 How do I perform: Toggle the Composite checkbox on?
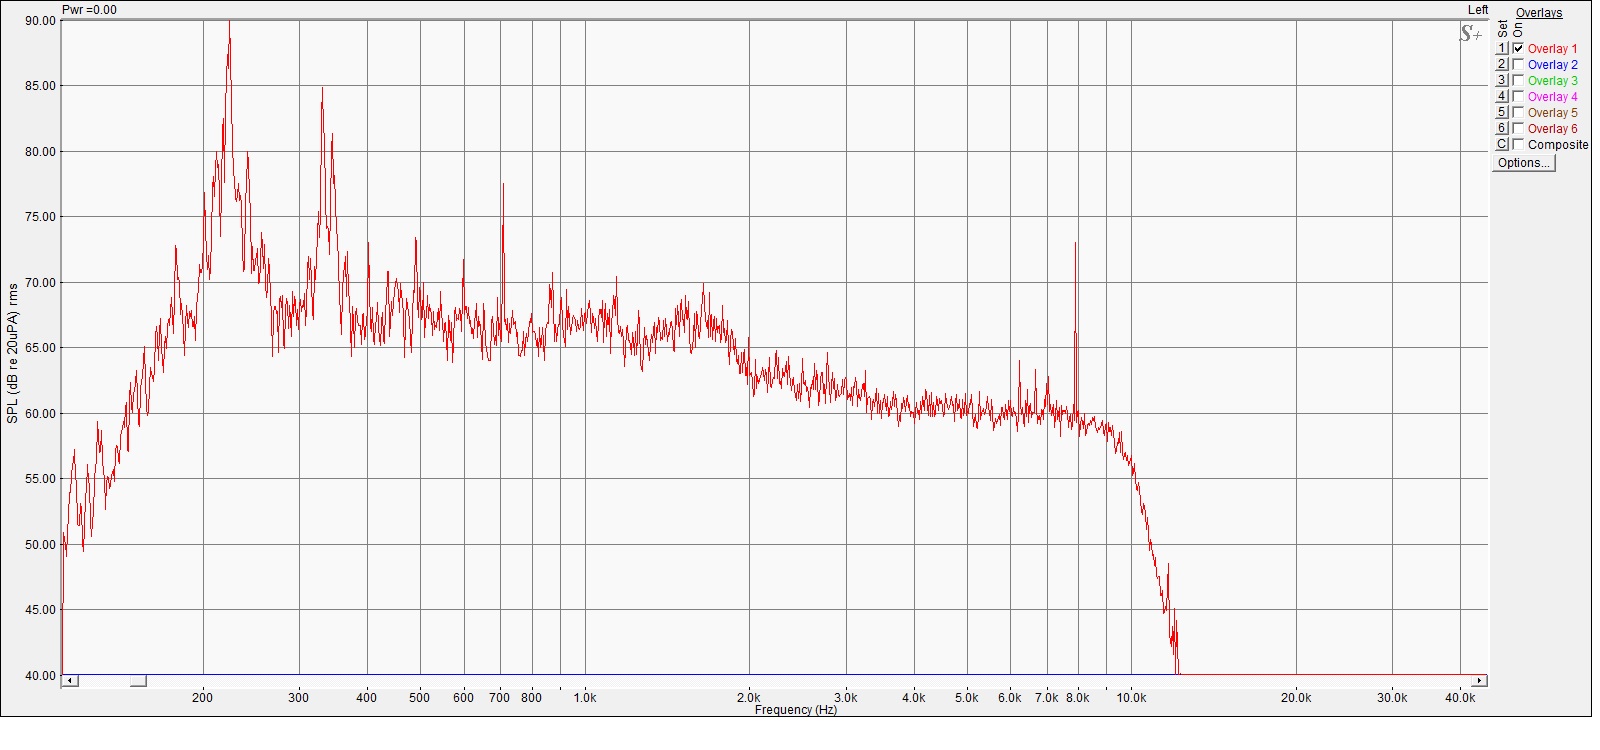[x=1518, y=144]
